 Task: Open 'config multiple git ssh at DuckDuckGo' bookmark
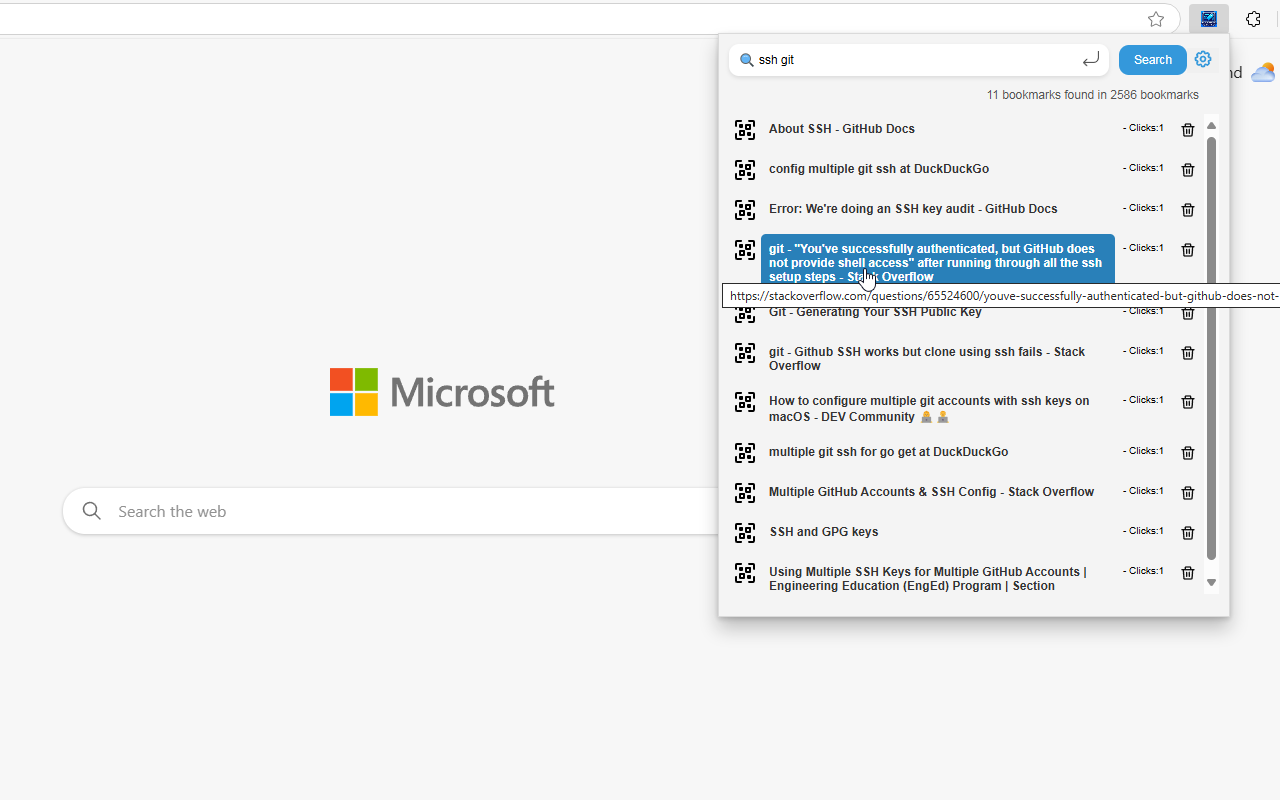click(879, 169)
